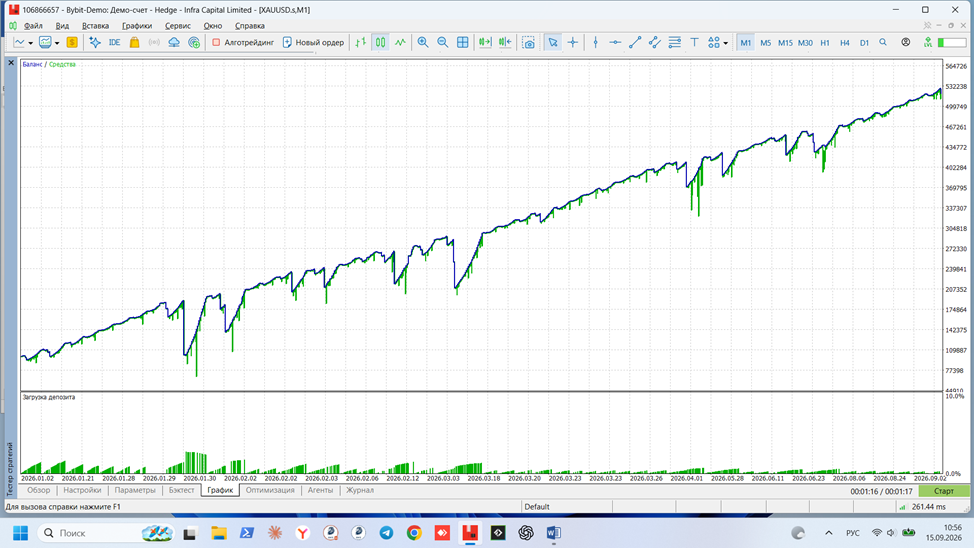Switch chart to bar chart

pyautogui.click(x=360, y=42)
